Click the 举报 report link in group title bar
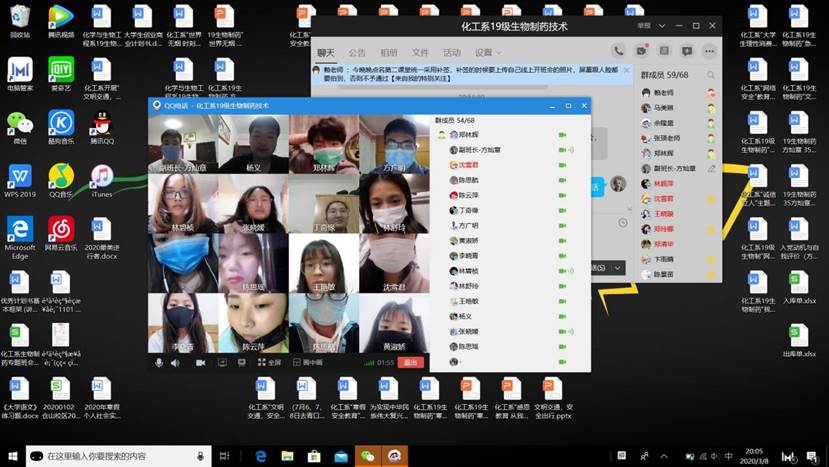829x467 pixels. tap(643, 25)
